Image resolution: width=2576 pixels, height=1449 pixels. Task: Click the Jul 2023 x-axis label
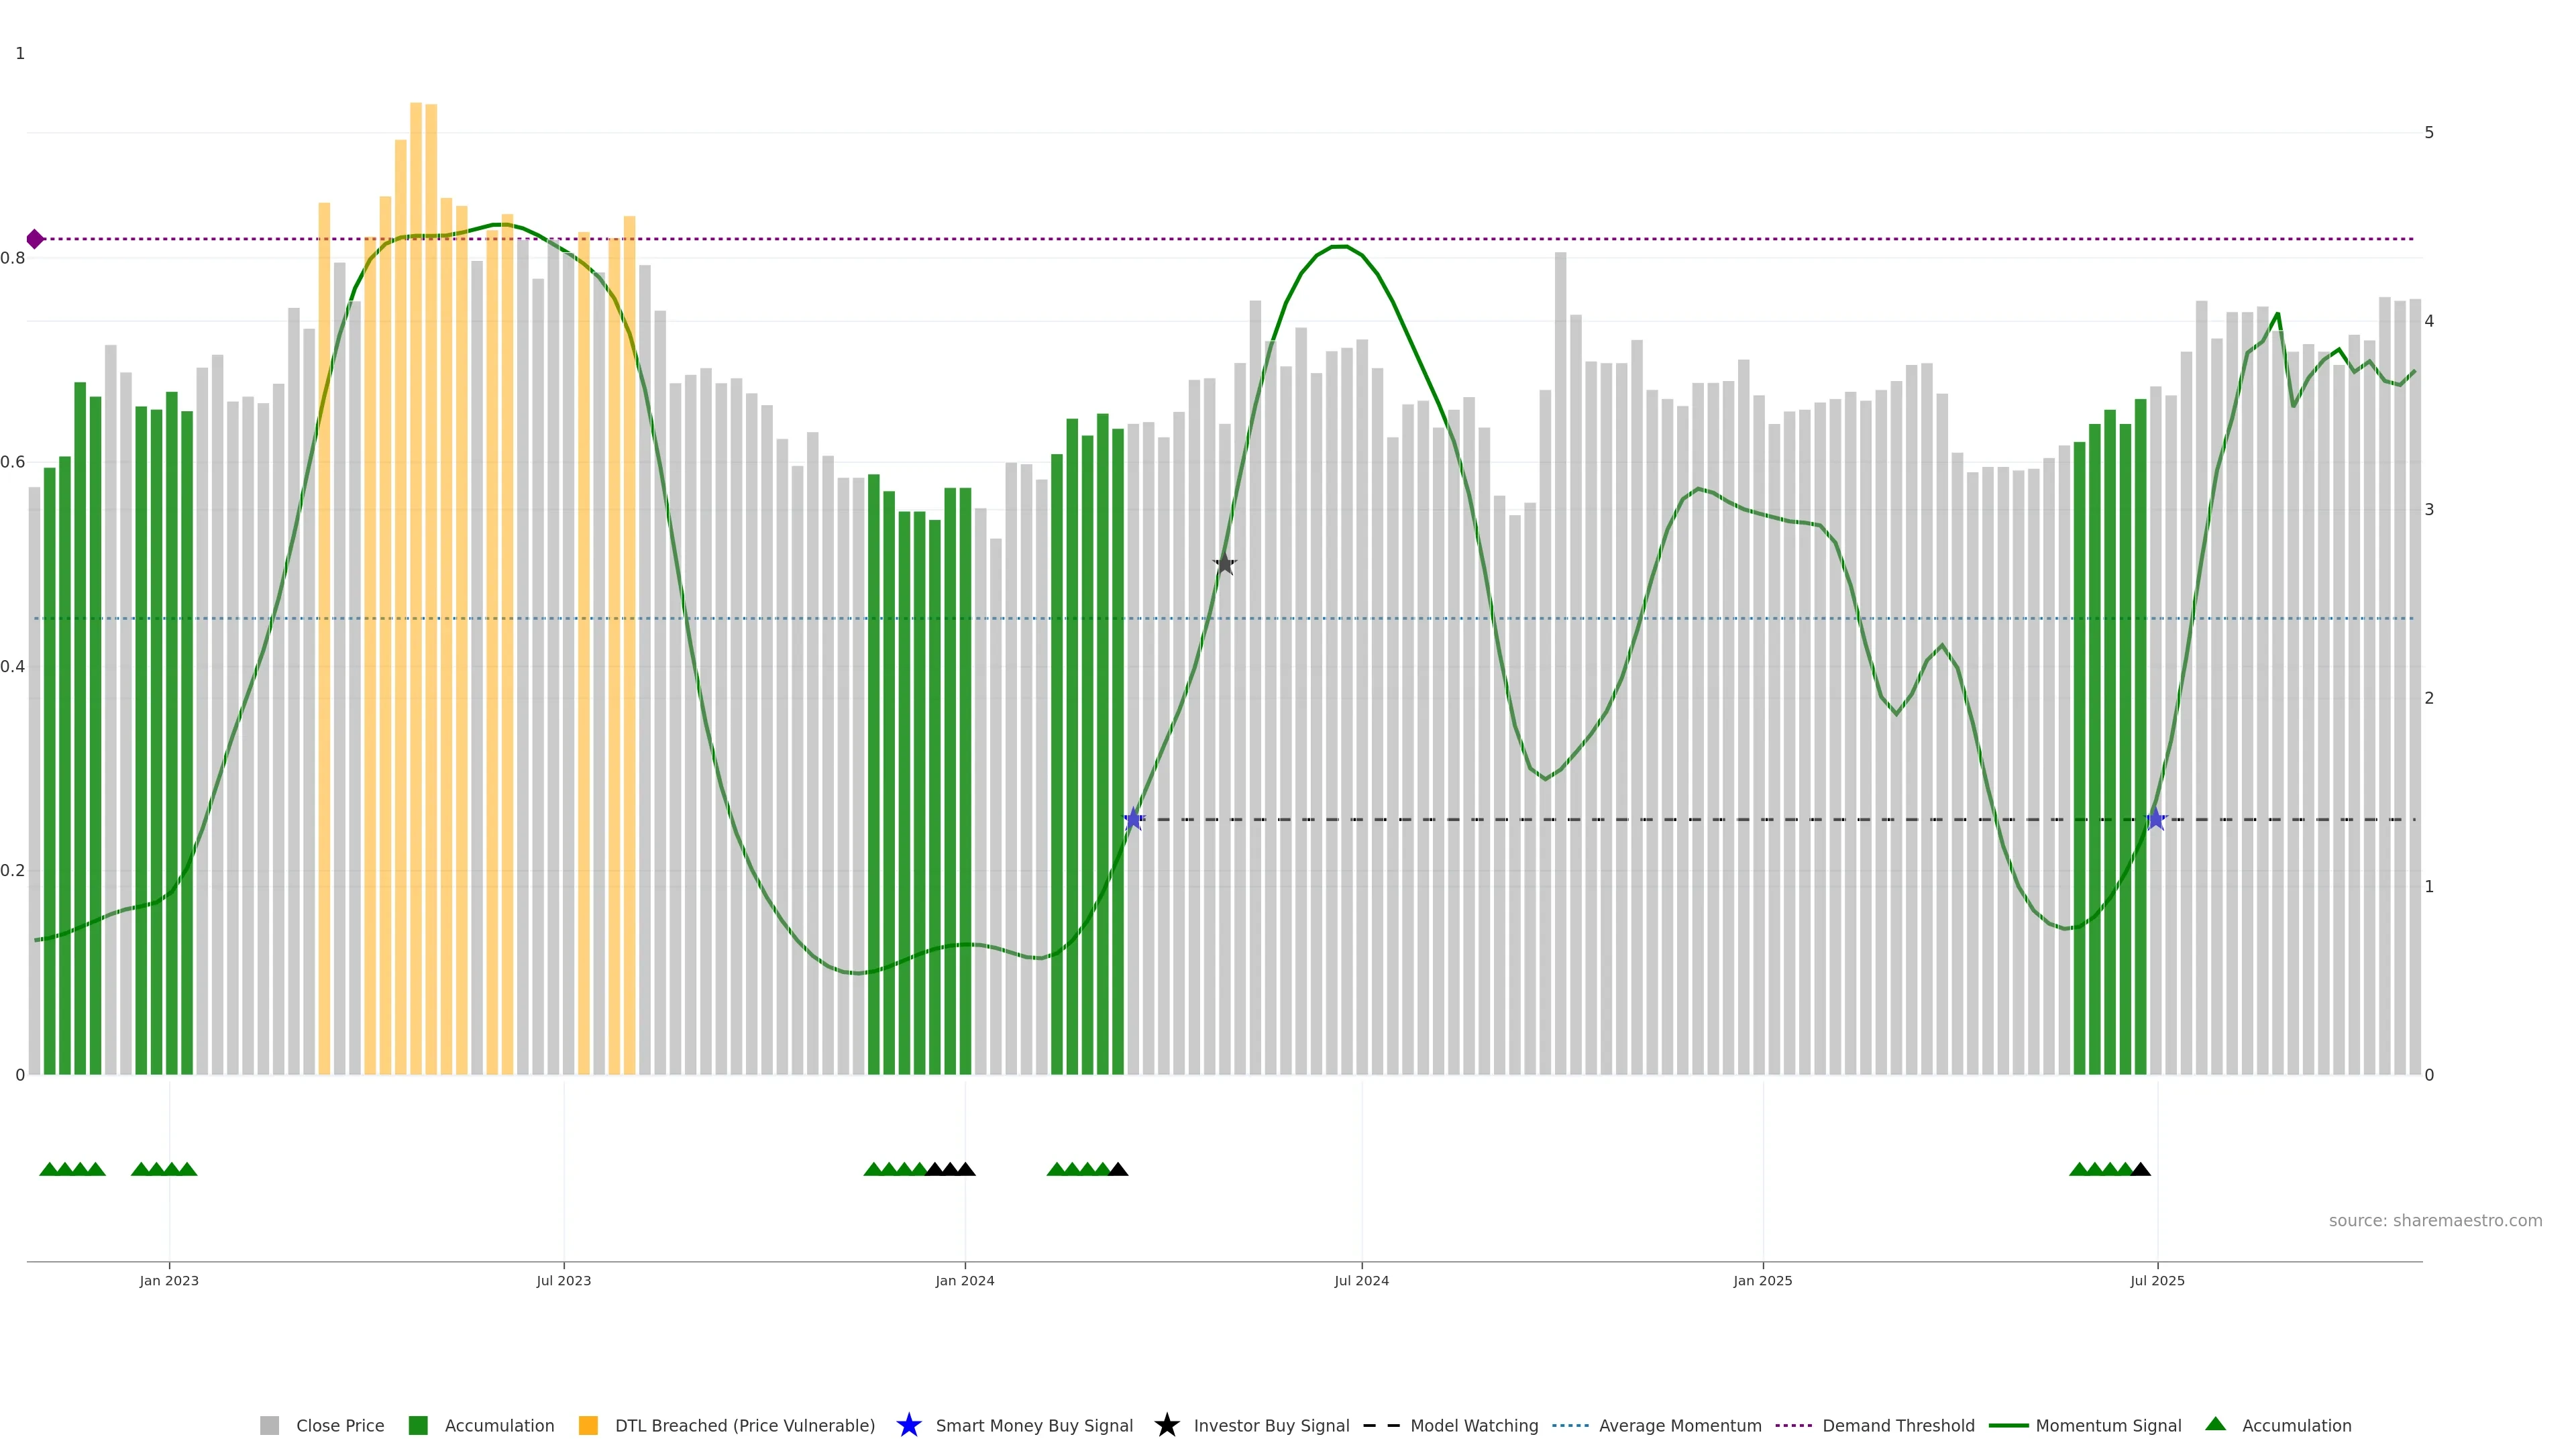563,1280
